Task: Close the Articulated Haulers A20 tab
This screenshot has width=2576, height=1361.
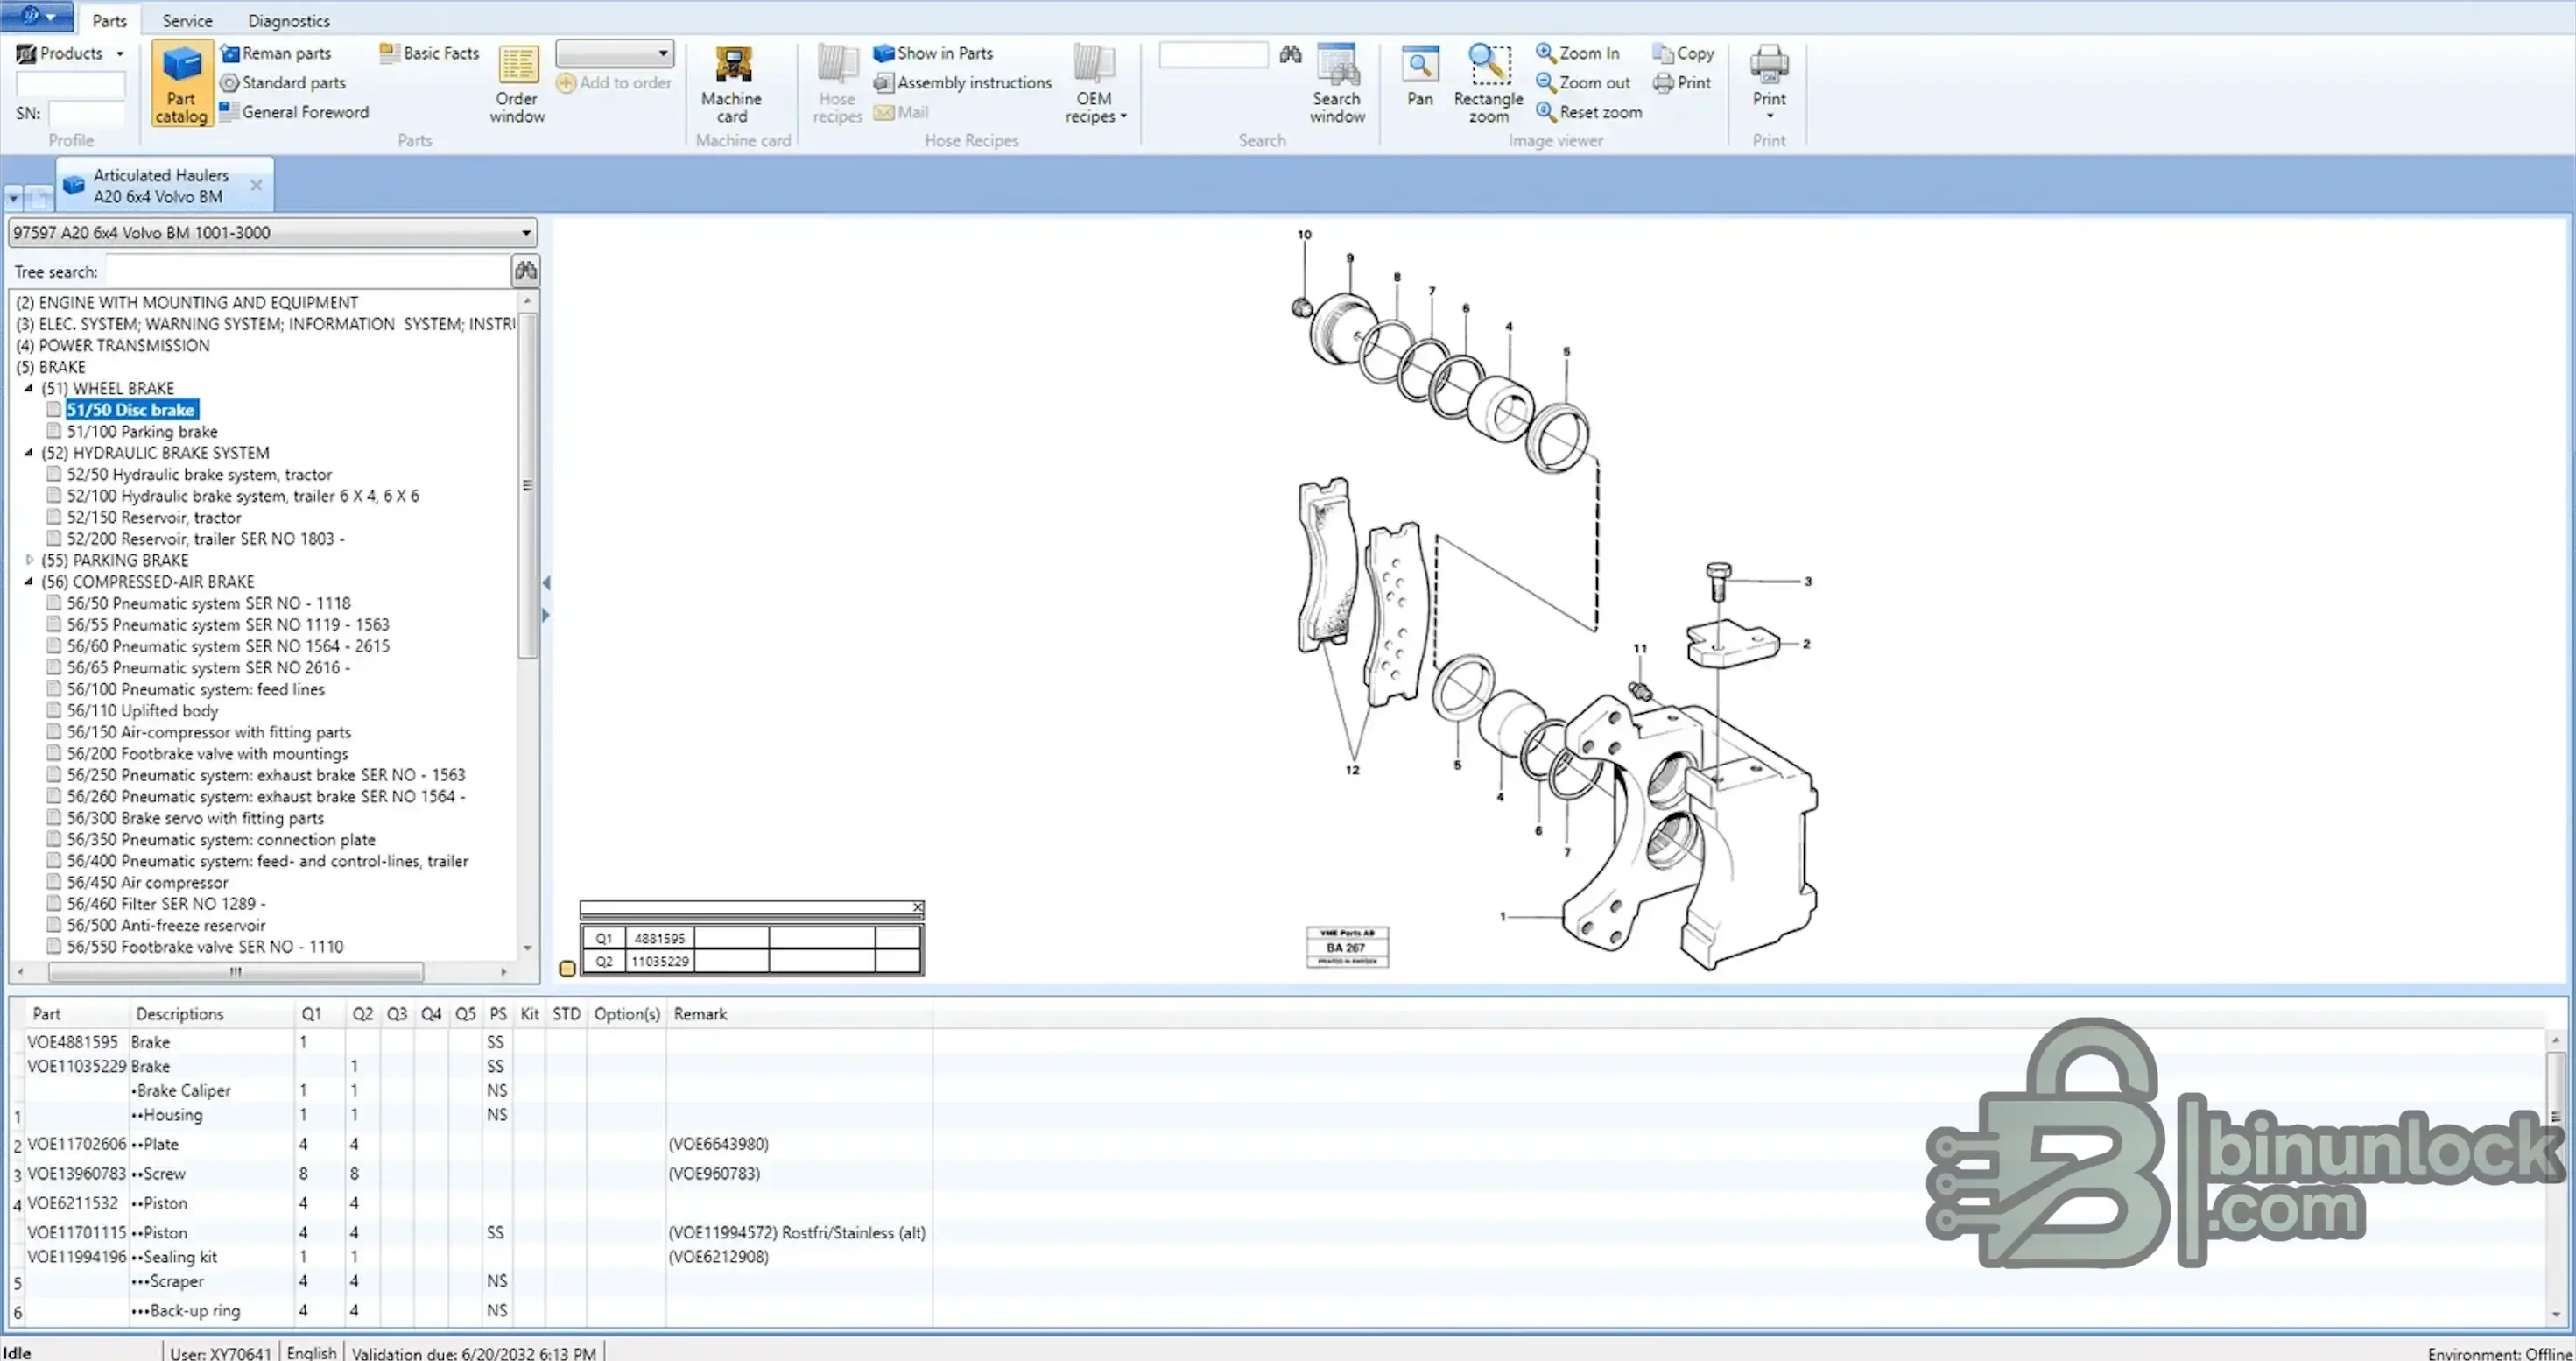Action: coord(256,185)
